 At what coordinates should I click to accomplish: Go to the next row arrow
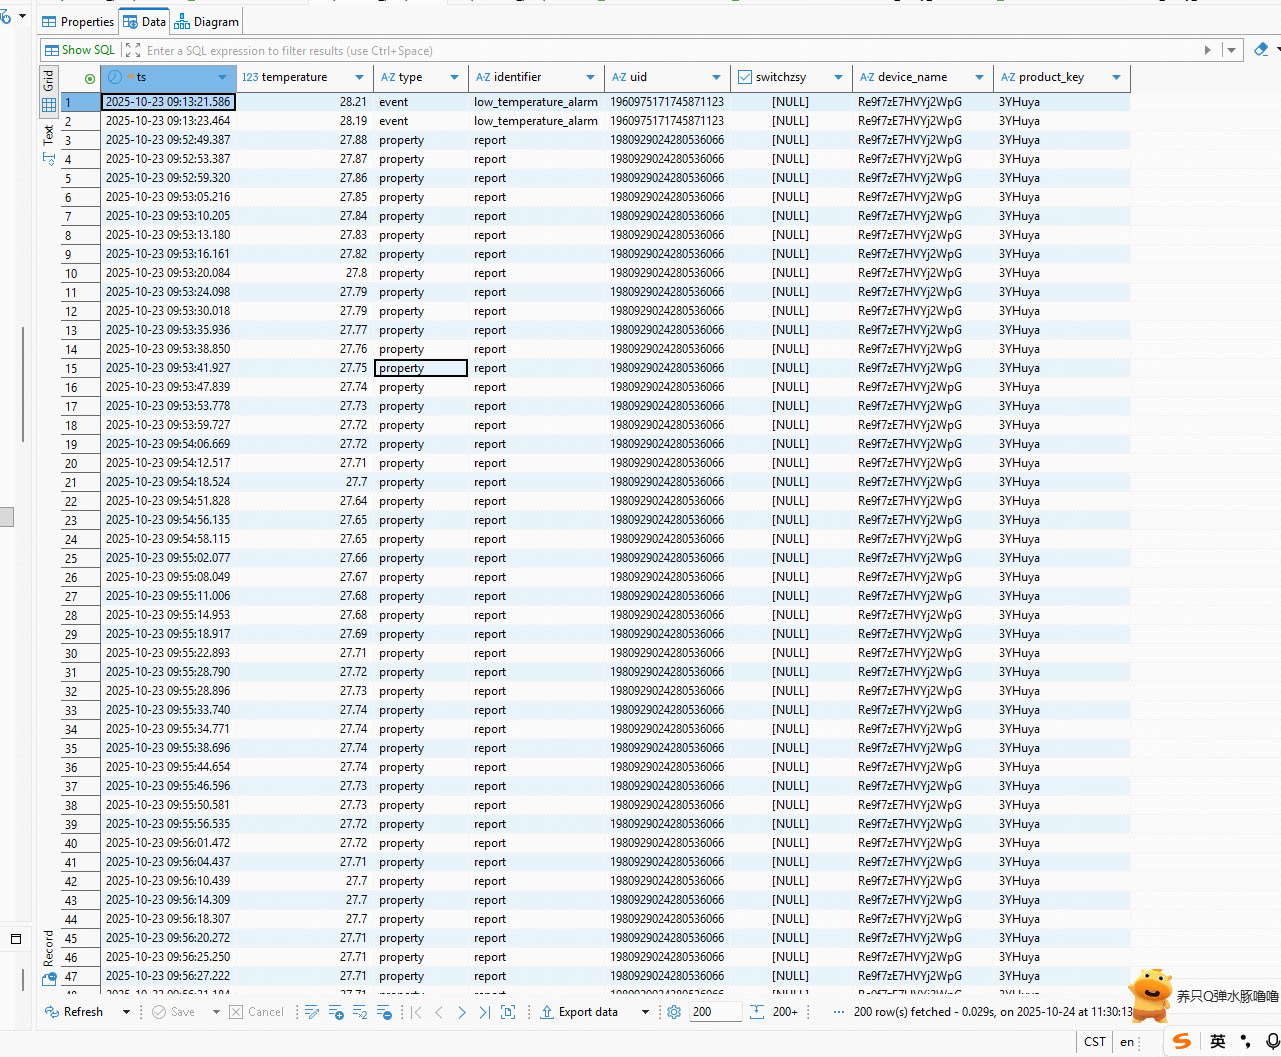(461, 1012)
